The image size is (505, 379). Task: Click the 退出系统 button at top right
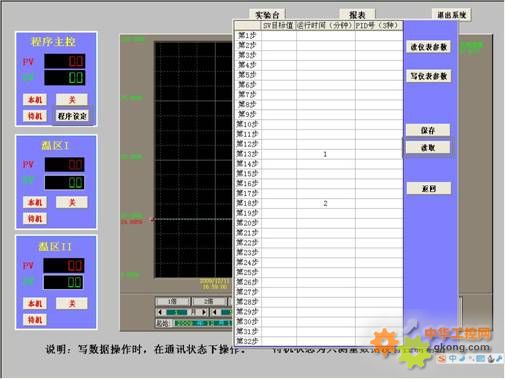point(452,15)
